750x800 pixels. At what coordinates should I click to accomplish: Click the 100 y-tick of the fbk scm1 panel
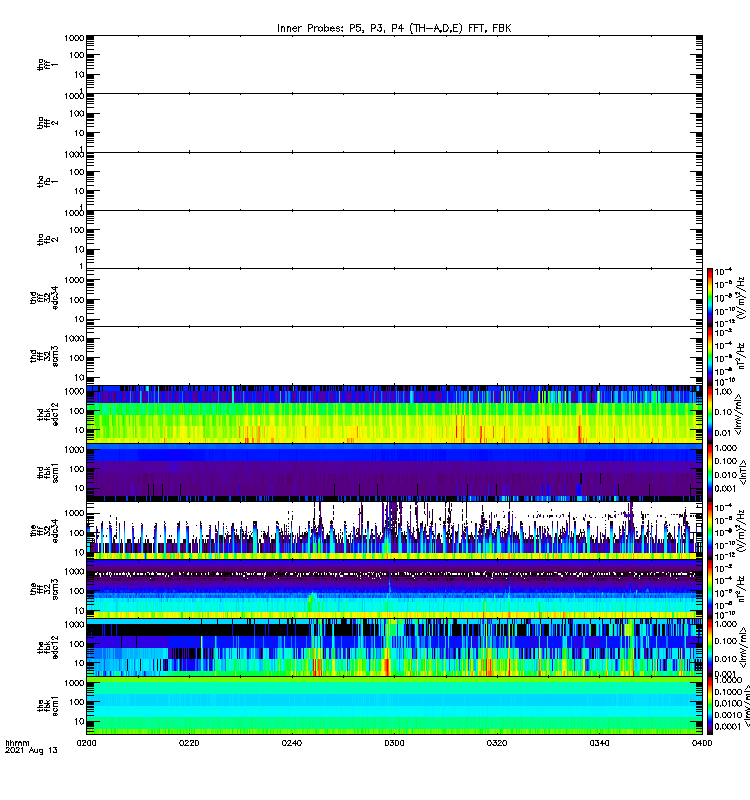click(x=77, y=702)
